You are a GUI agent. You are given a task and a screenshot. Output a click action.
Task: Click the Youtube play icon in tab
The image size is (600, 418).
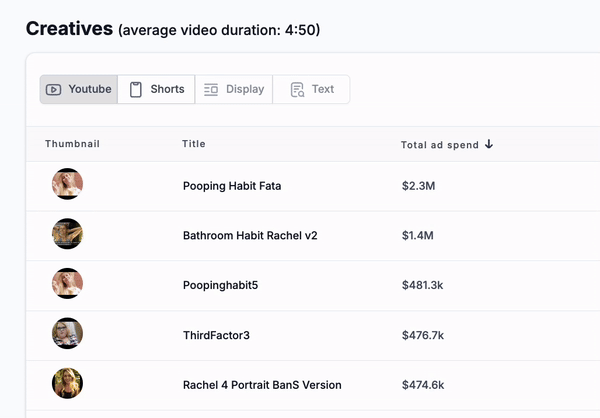(x=54, y=90)
